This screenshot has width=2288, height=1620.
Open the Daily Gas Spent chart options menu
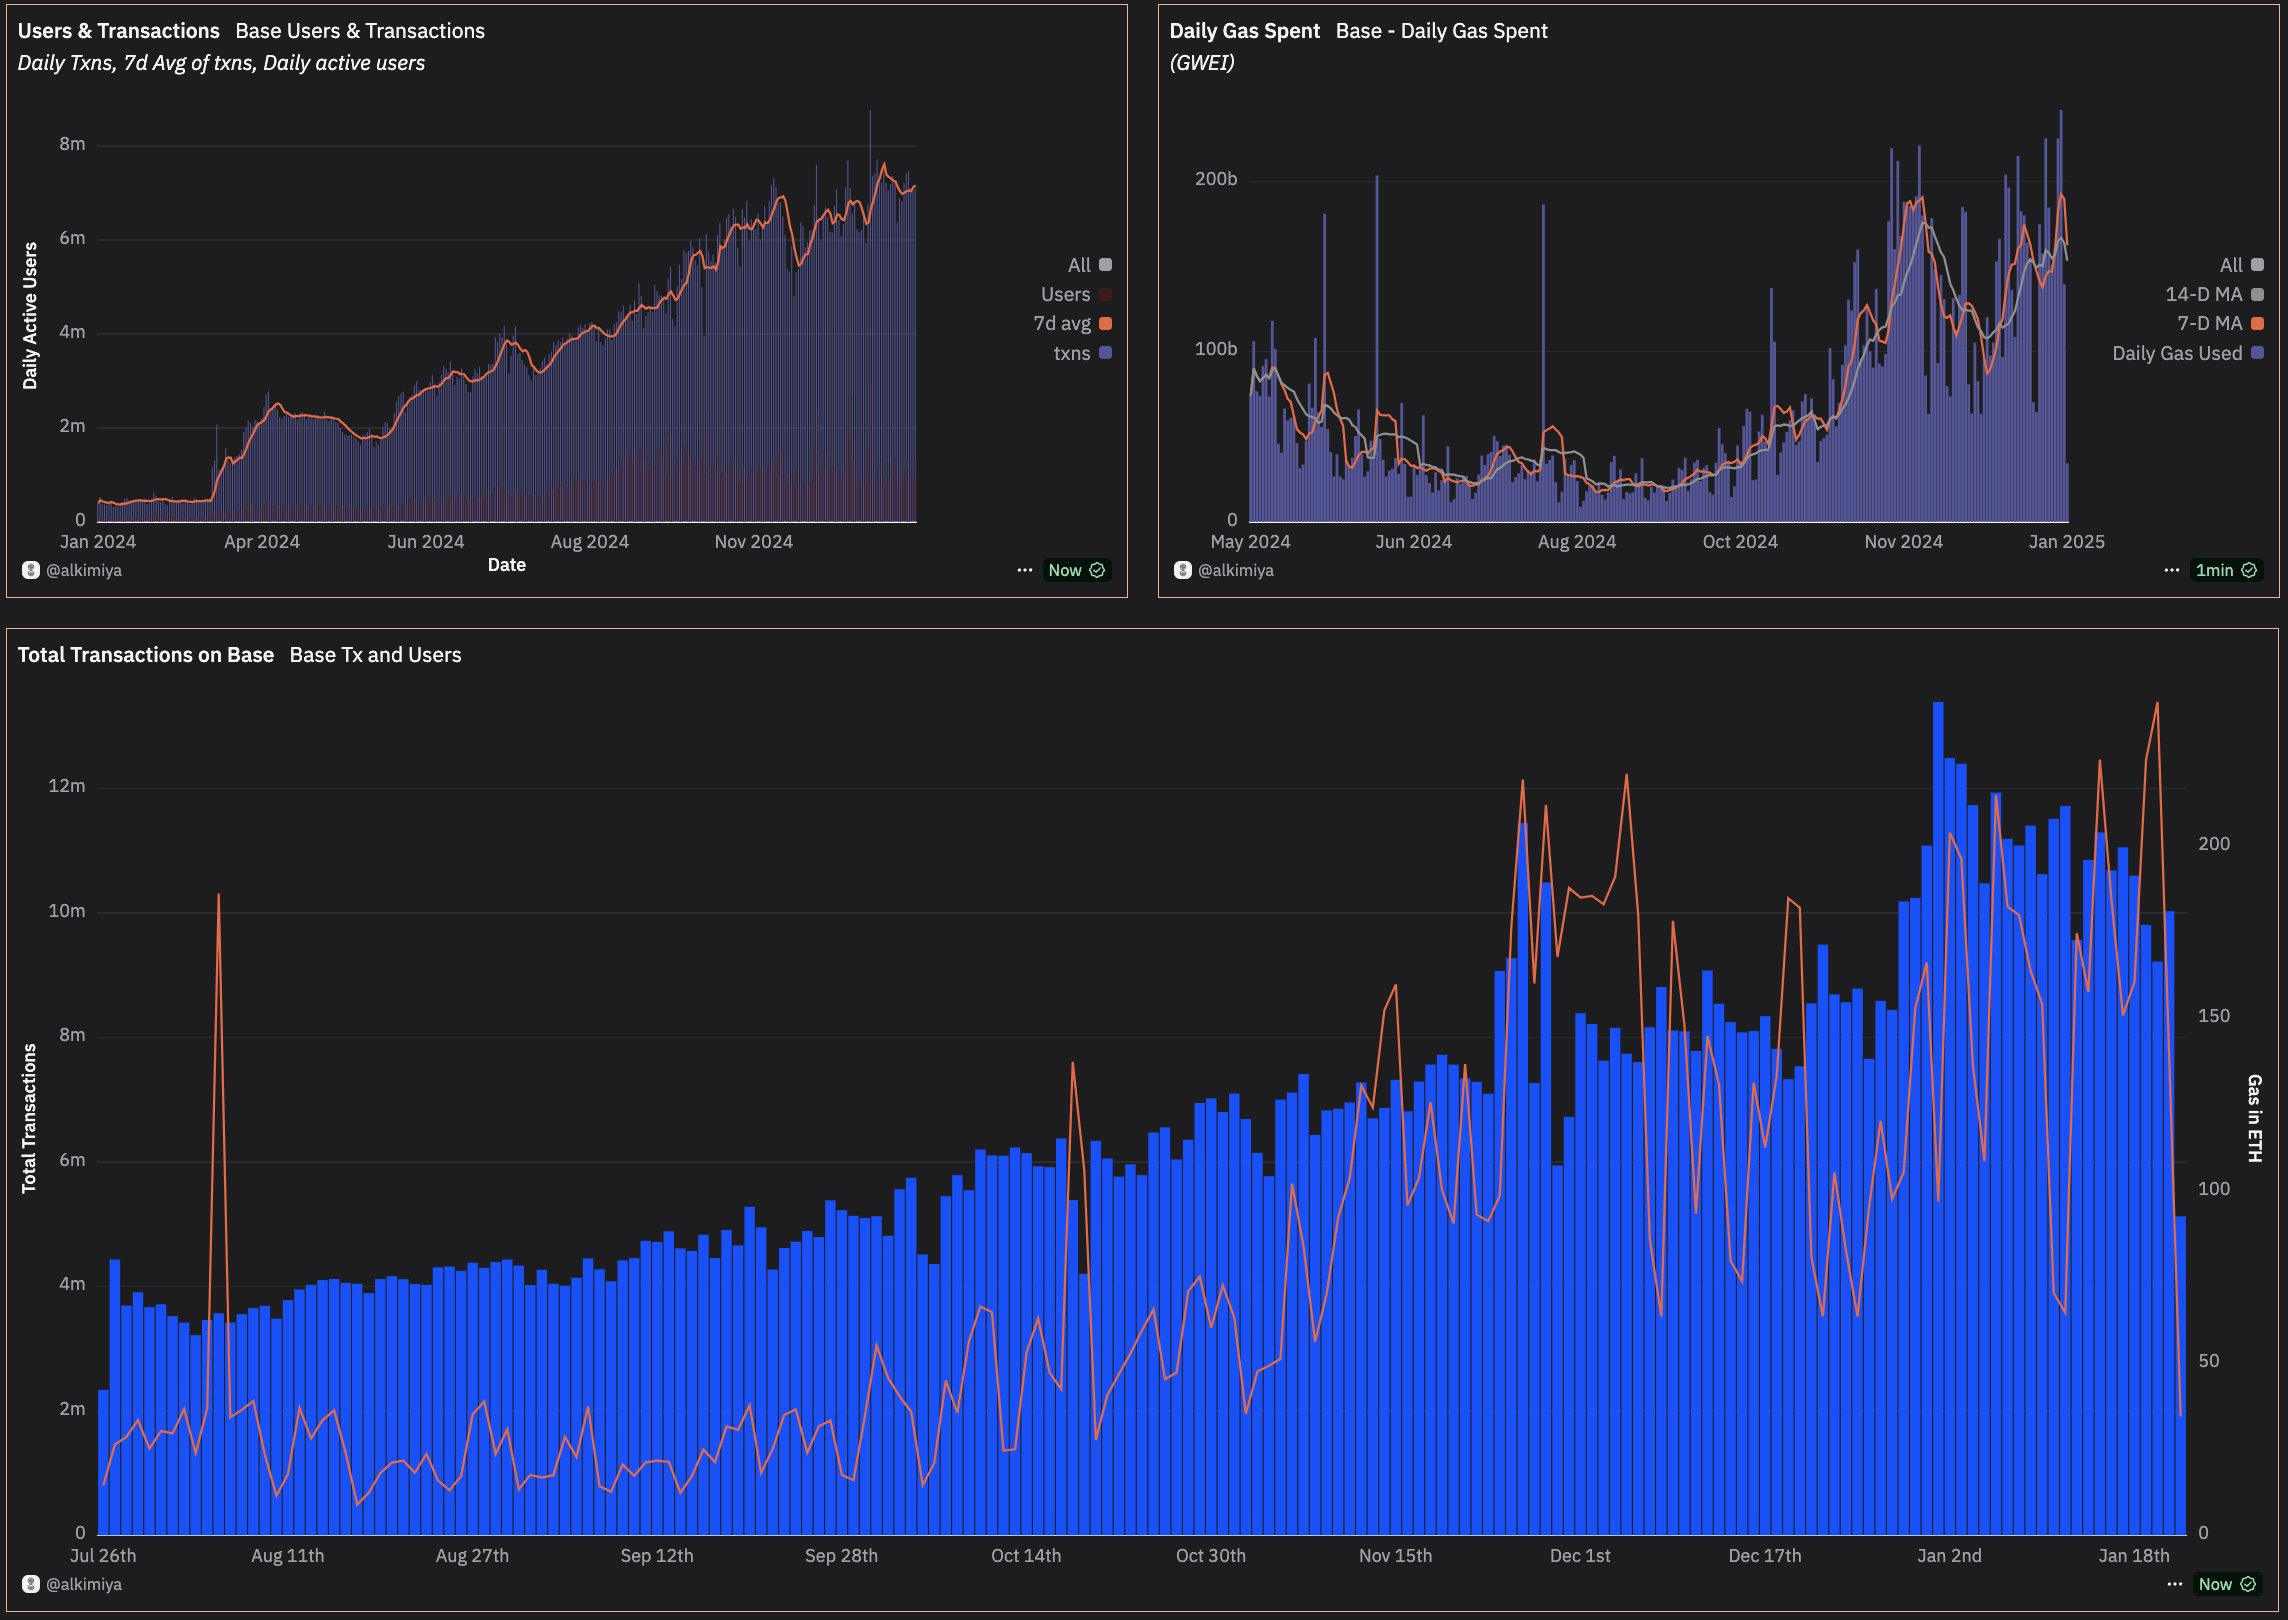click(x=2171, y=570)
